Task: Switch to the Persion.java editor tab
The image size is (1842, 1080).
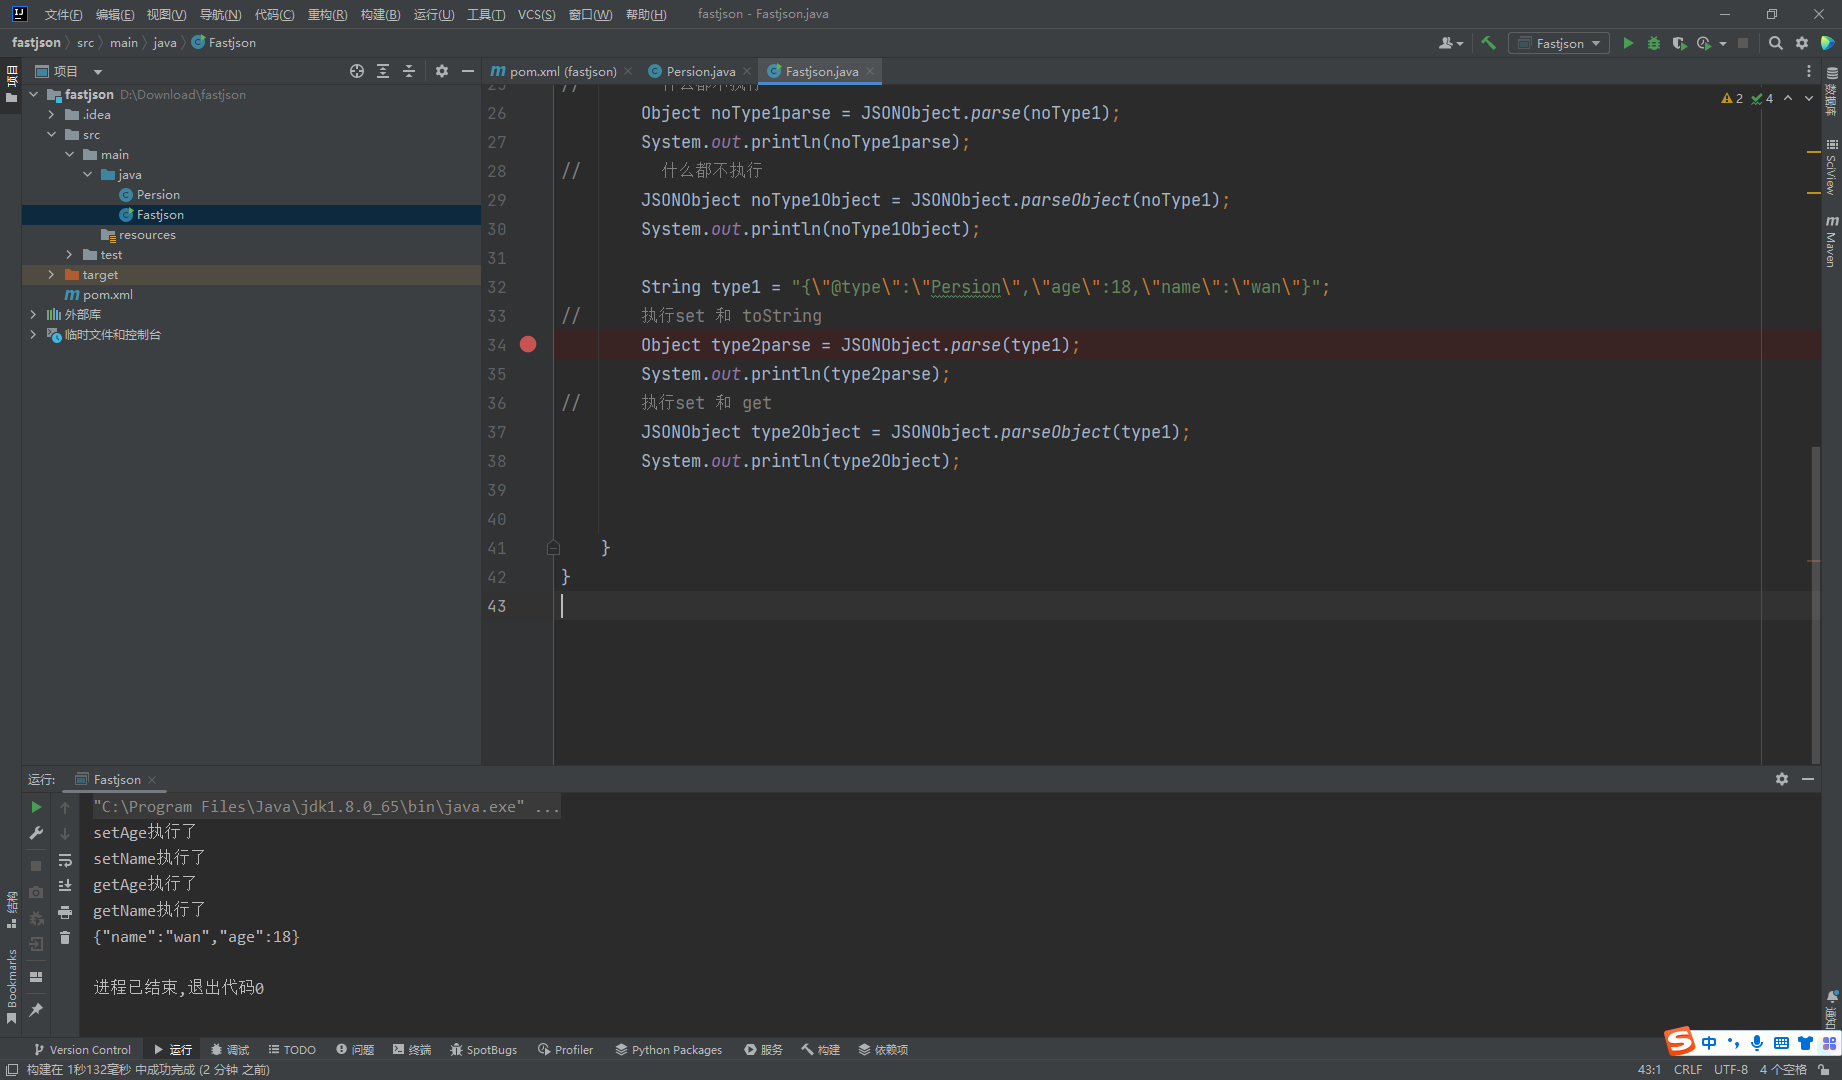Action: click(x=699, y=71)
